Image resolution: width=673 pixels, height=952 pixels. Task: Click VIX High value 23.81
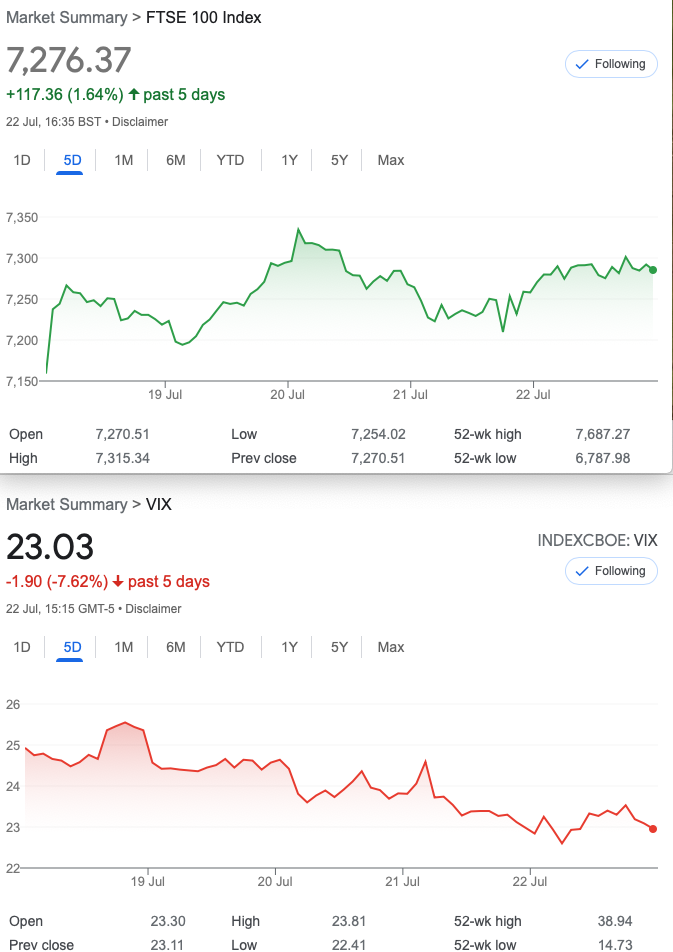(349, 922)
